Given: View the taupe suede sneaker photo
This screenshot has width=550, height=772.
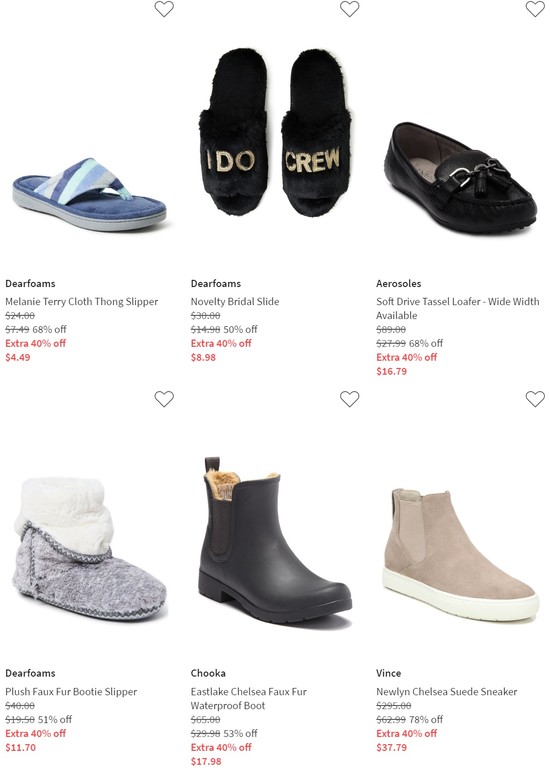Looking at the screenshot, I should click(460, 555).
